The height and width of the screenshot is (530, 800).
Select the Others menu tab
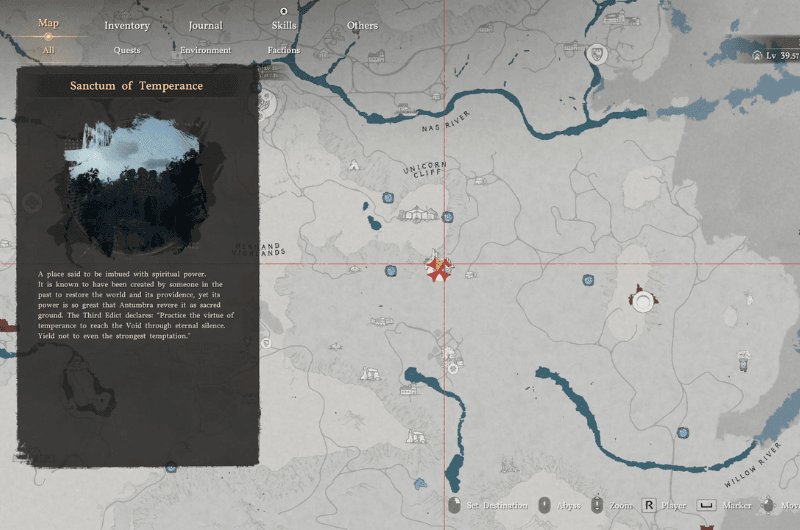click(x=362, y=25)
